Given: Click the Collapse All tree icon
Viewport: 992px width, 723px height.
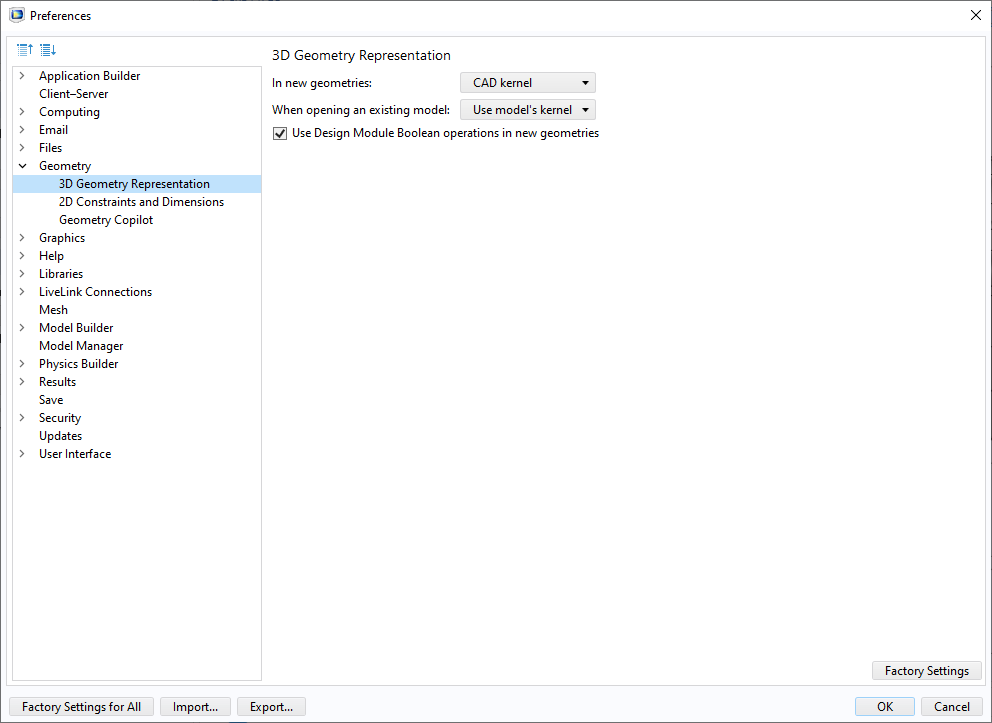Looking at the screenshot, I should coord(25,49).
